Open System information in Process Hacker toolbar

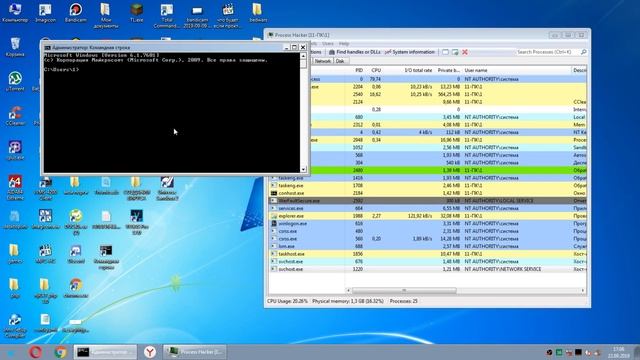(x=409, y=52)
